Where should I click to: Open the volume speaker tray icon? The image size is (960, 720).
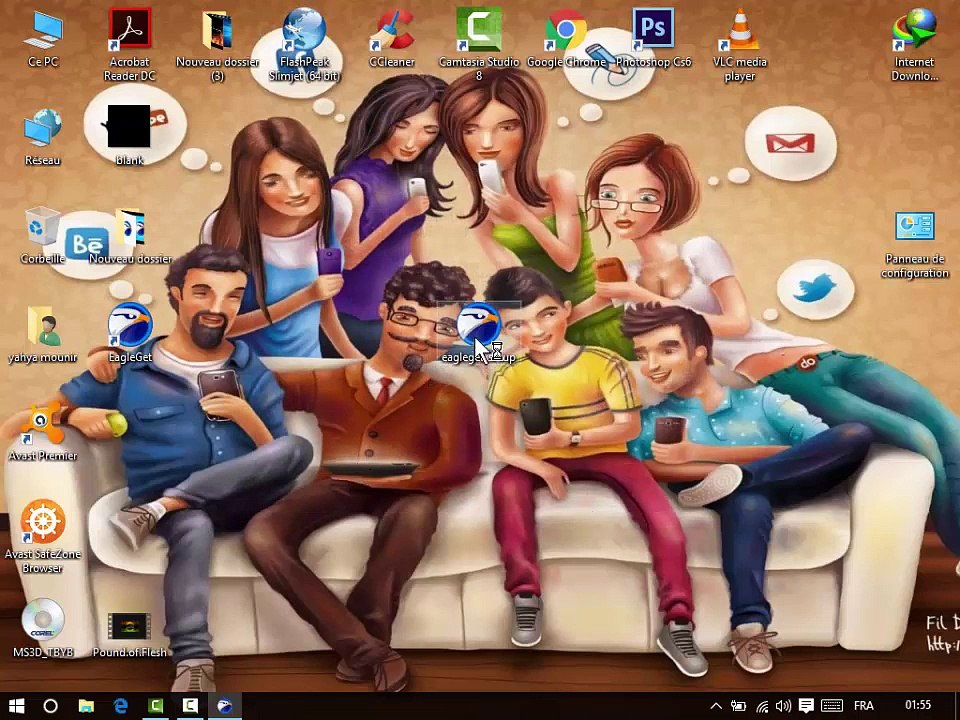click(783, 706)
